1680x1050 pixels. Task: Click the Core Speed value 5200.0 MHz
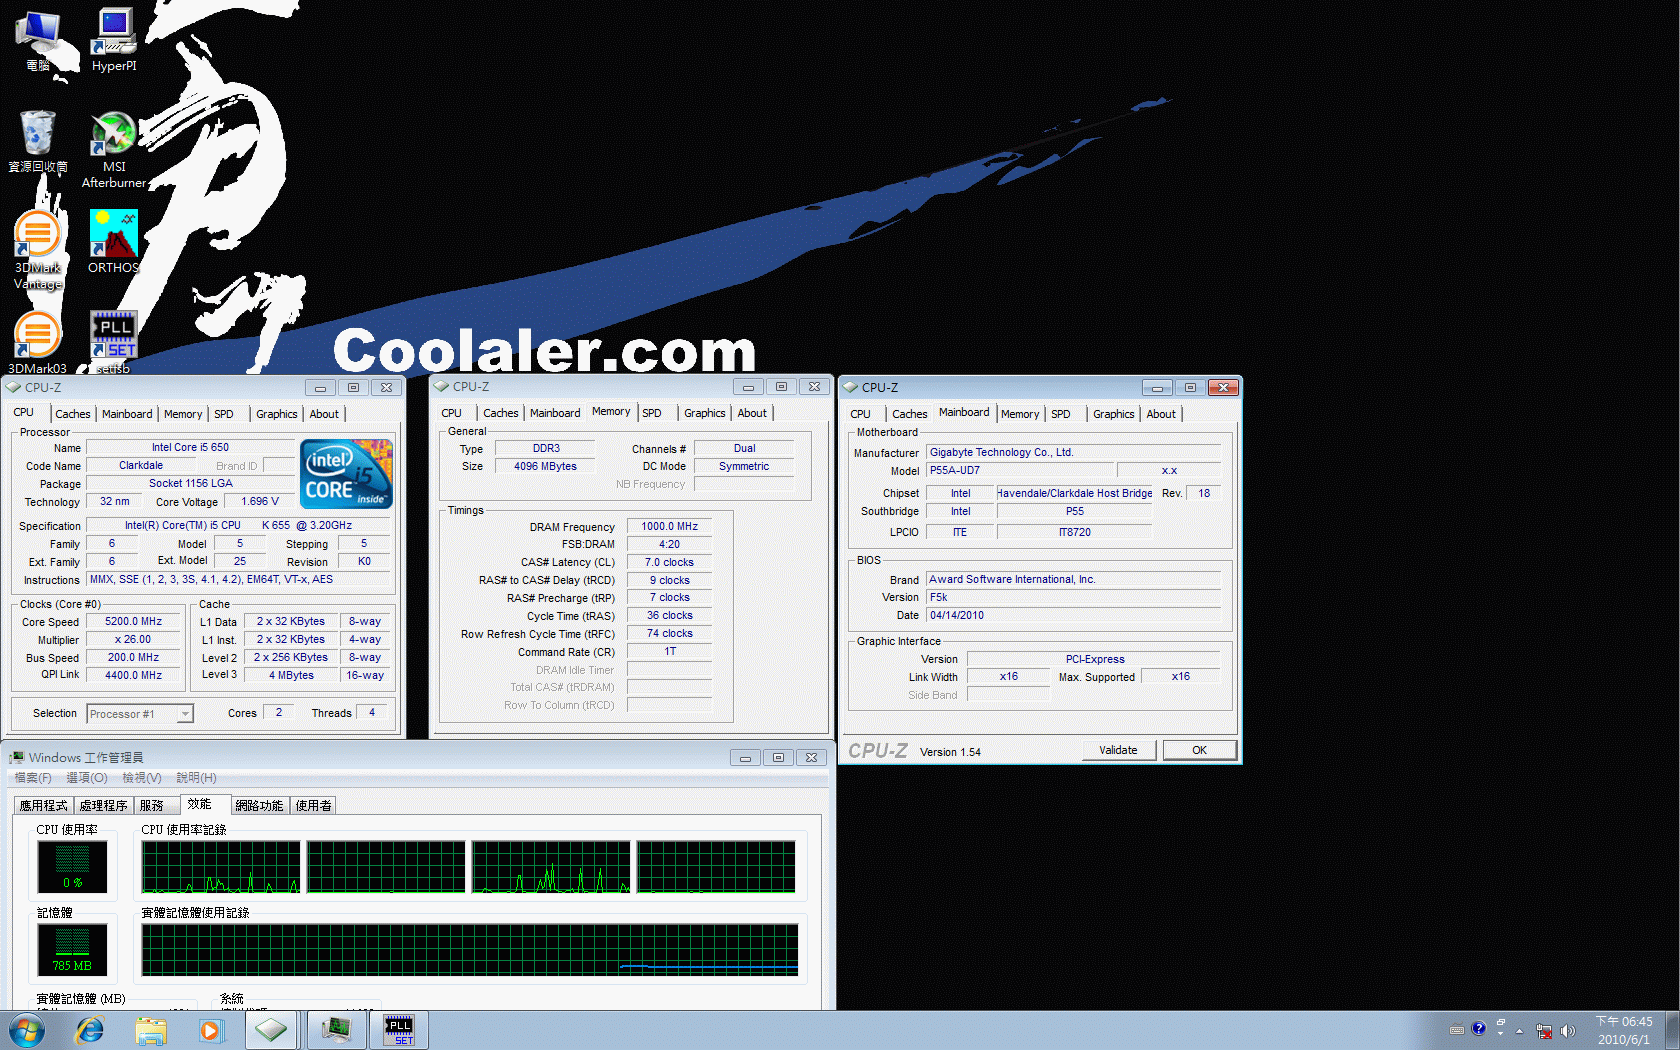pyautogui.click(x=134, y=622)
